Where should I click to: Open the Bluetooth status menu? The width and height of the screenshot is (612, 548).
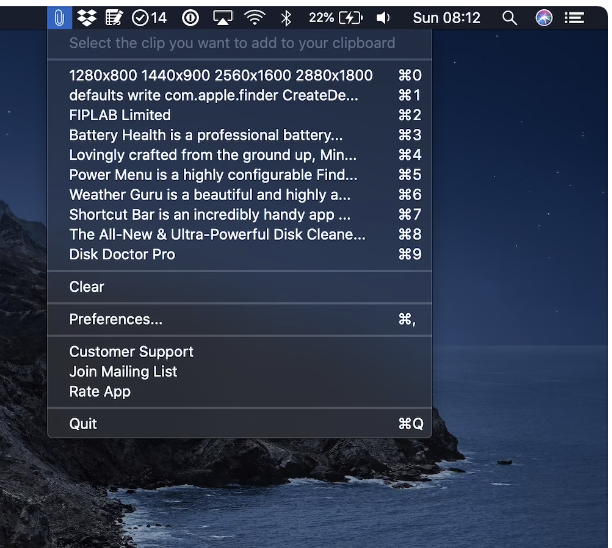coord(286,18)
